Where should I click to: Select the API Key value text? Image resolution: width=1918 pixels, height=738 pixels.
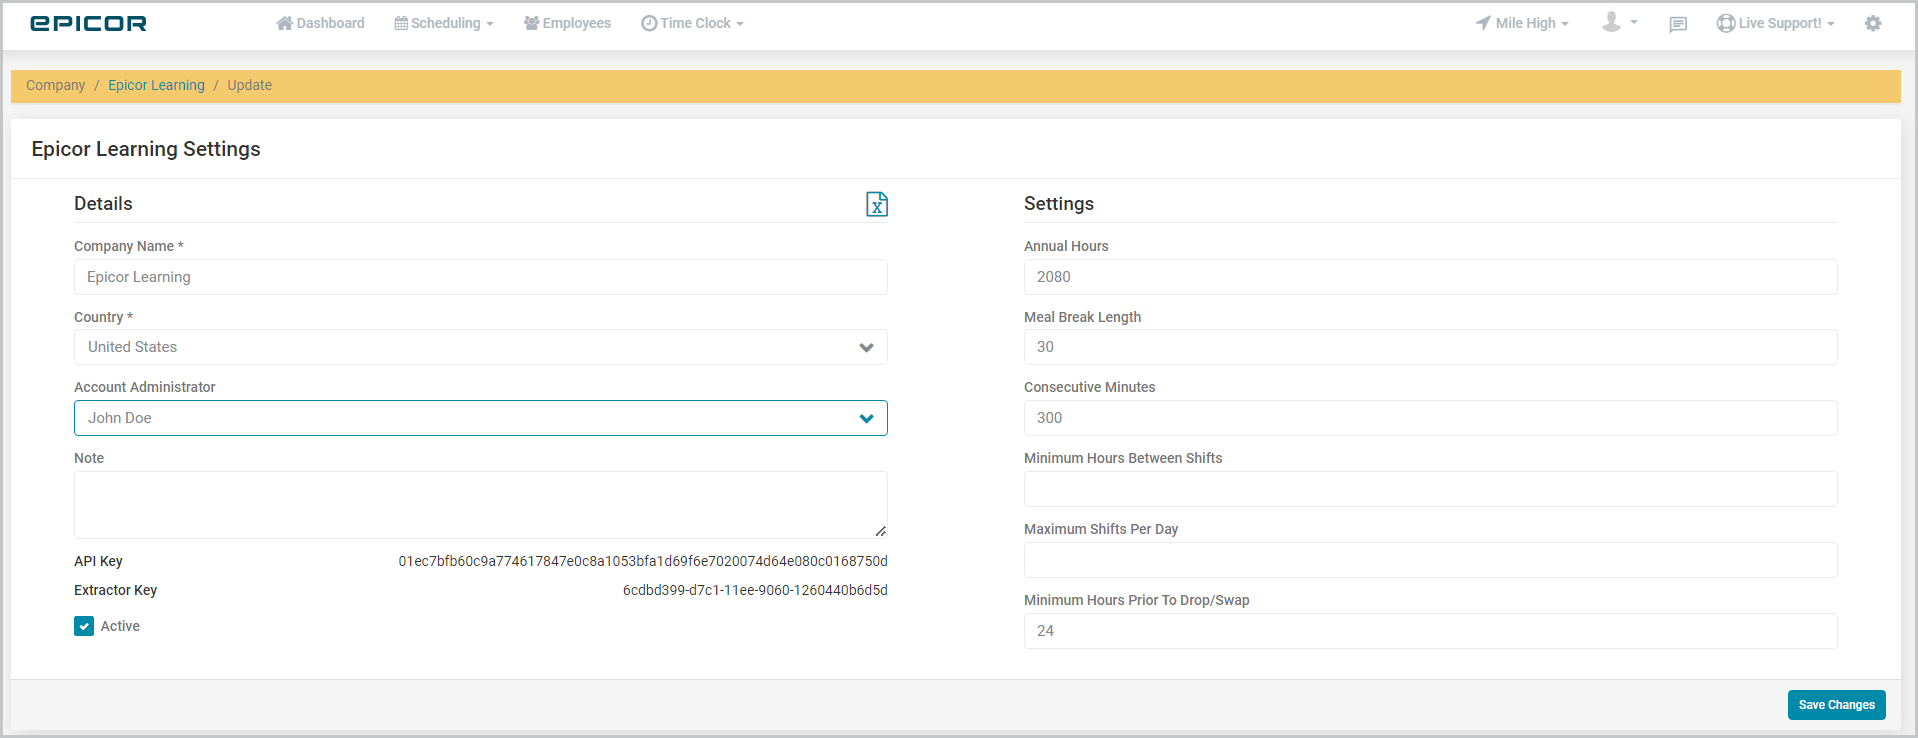coord(643,561)
